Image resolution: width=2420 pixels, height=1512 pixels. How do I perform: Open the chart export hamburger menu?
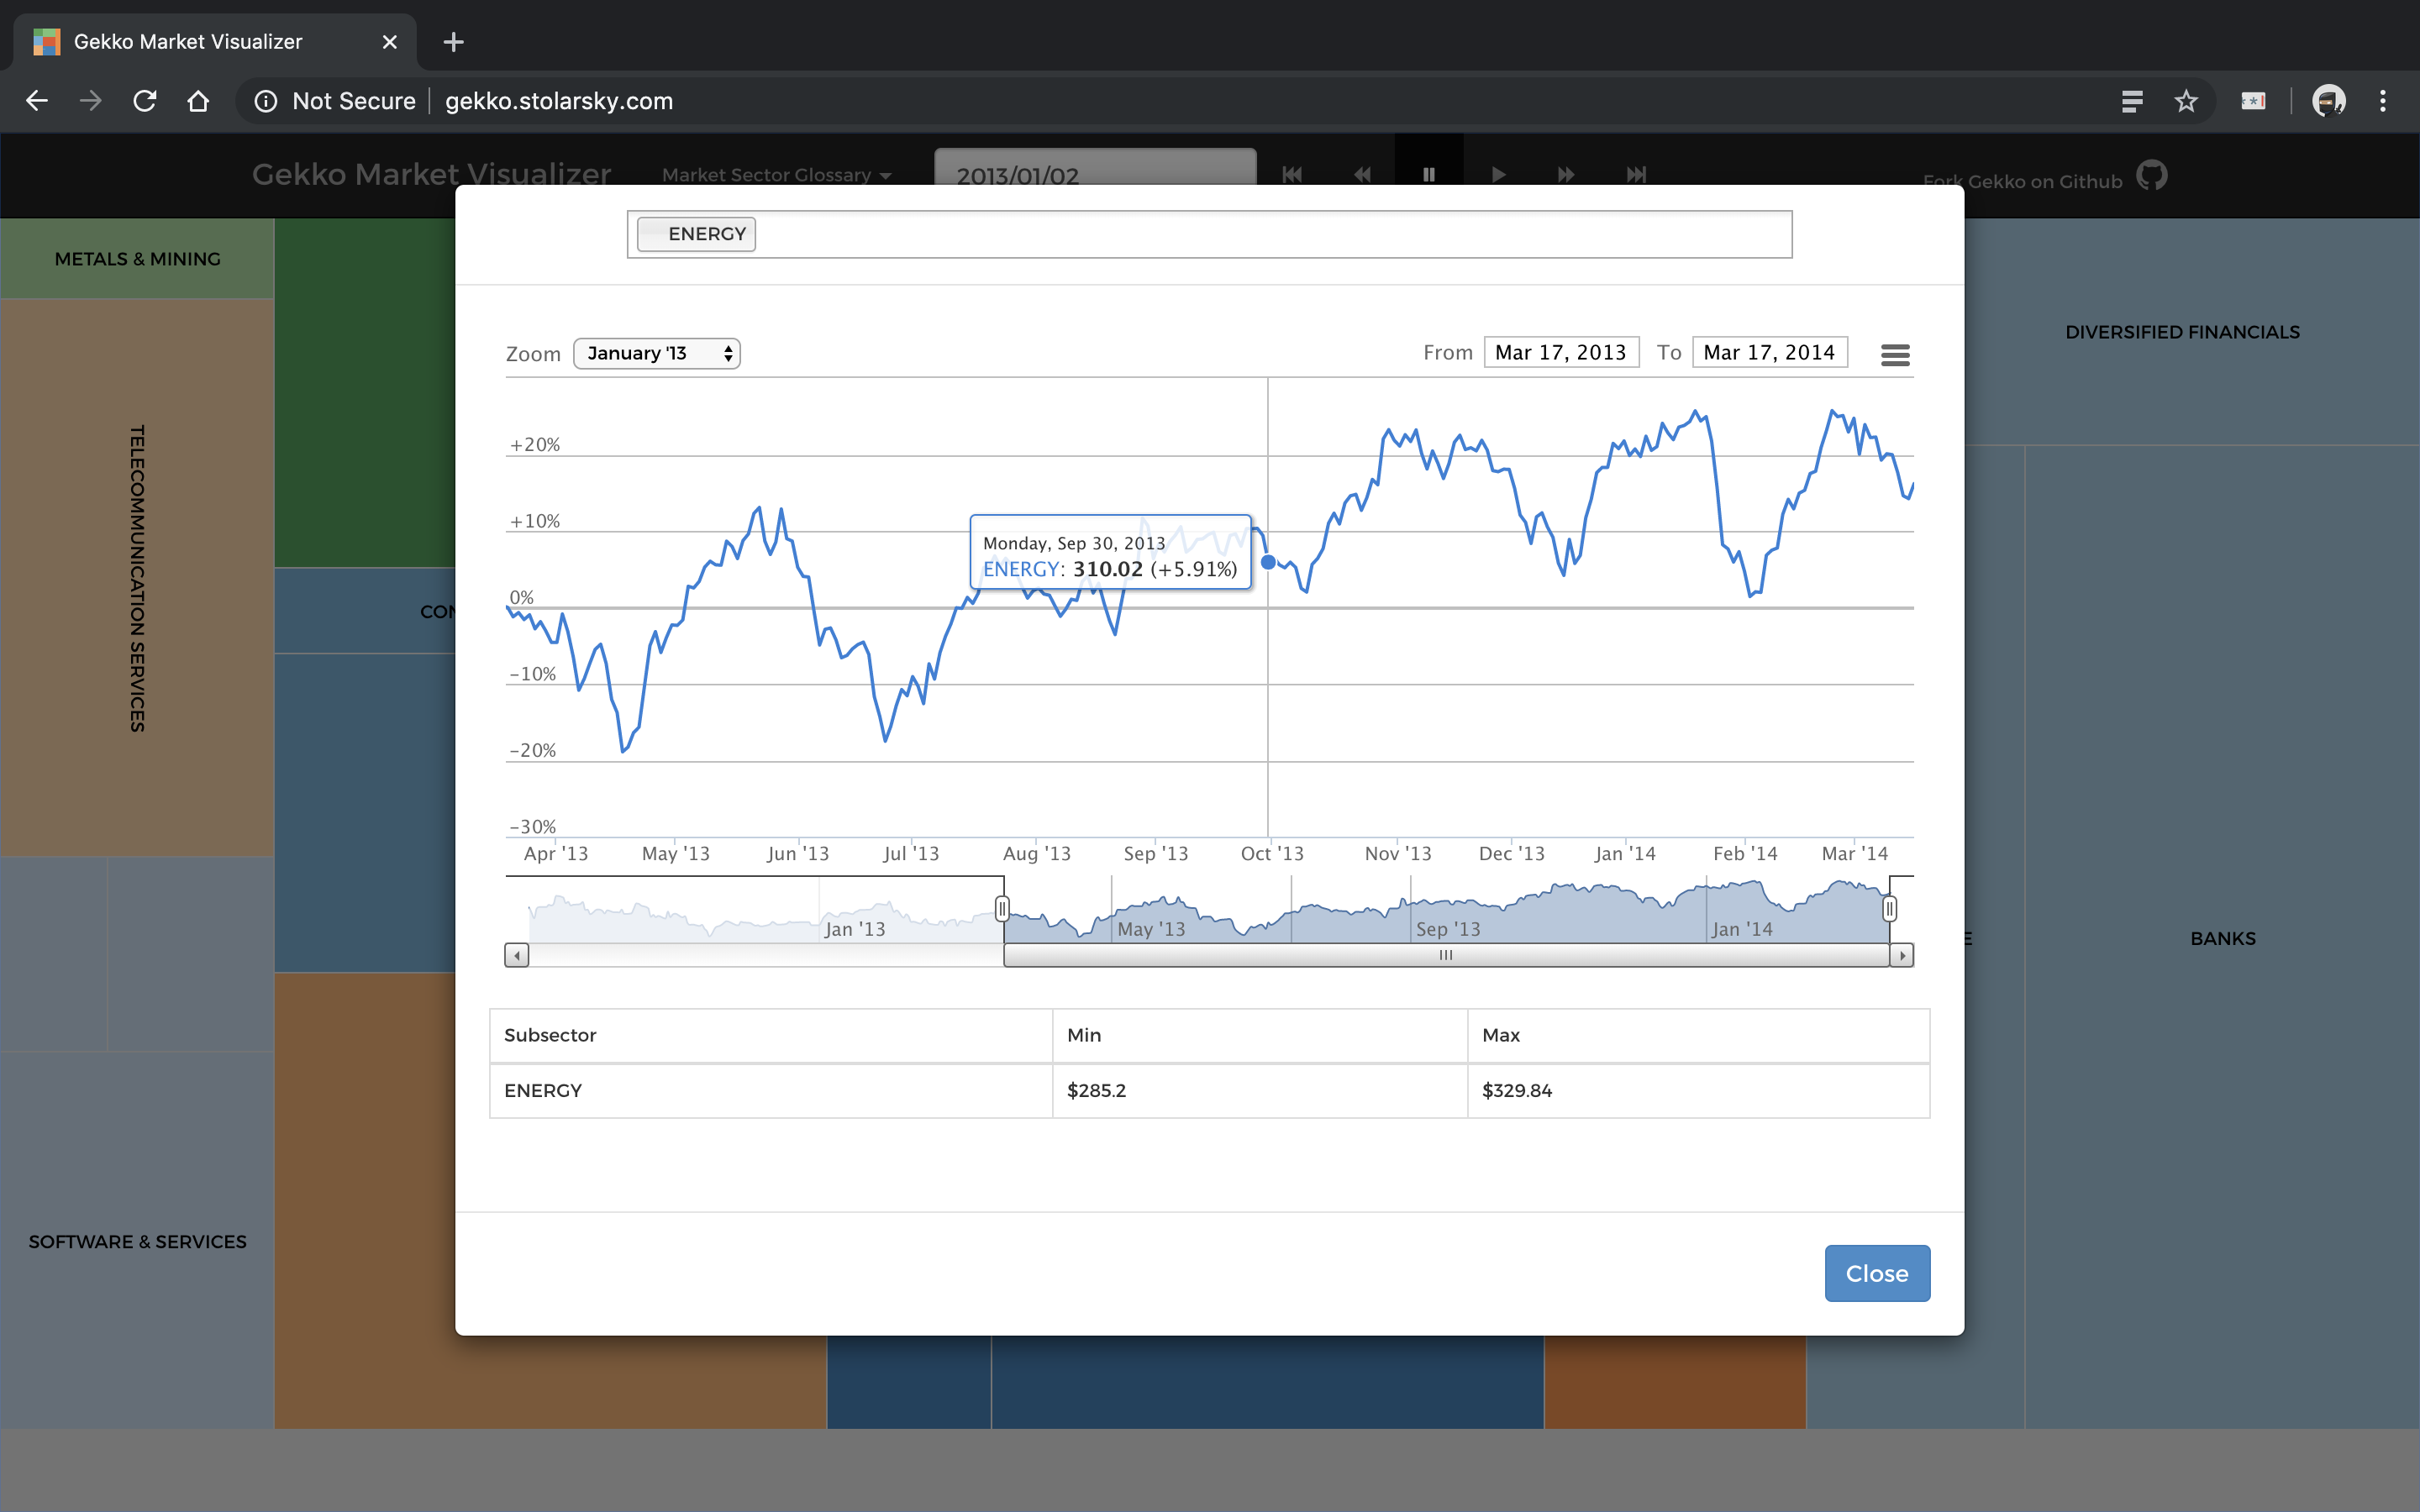(1895, 354)
